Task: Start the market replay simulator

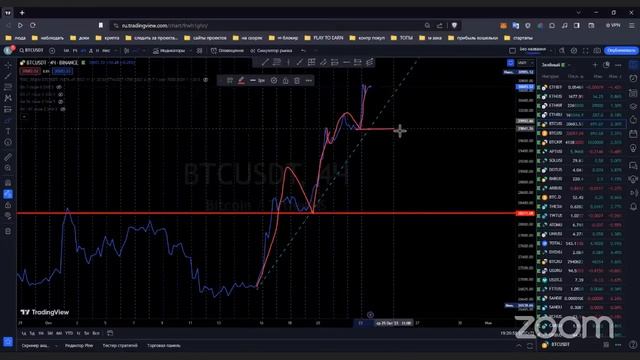Action: [x=271, y=51]
